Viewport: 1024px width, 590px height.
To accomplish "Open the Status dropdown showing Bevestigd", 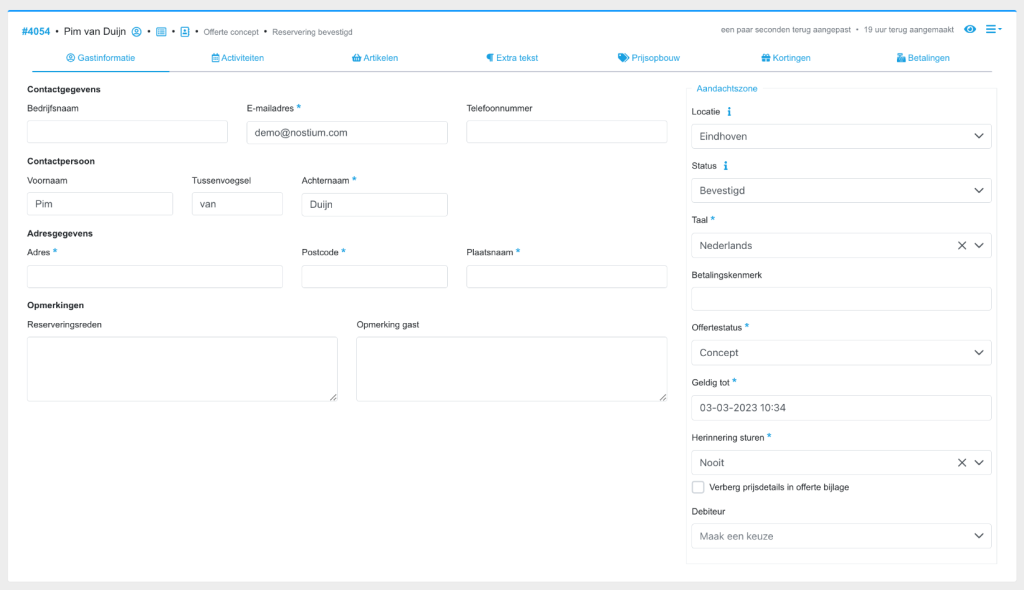I will (840, 190).
